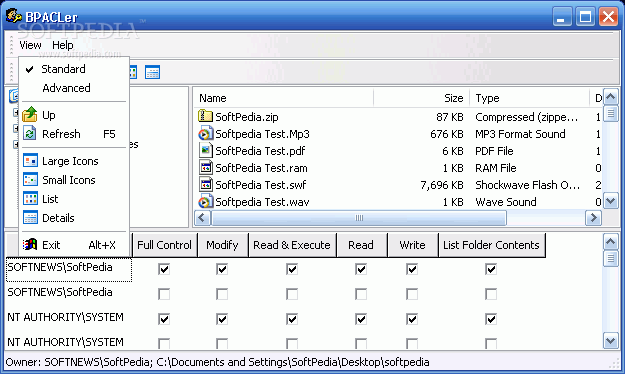625x374 pixels.
Task: Click the Softpedia Test.Mp3 file icon
Action: pos(205,134)
